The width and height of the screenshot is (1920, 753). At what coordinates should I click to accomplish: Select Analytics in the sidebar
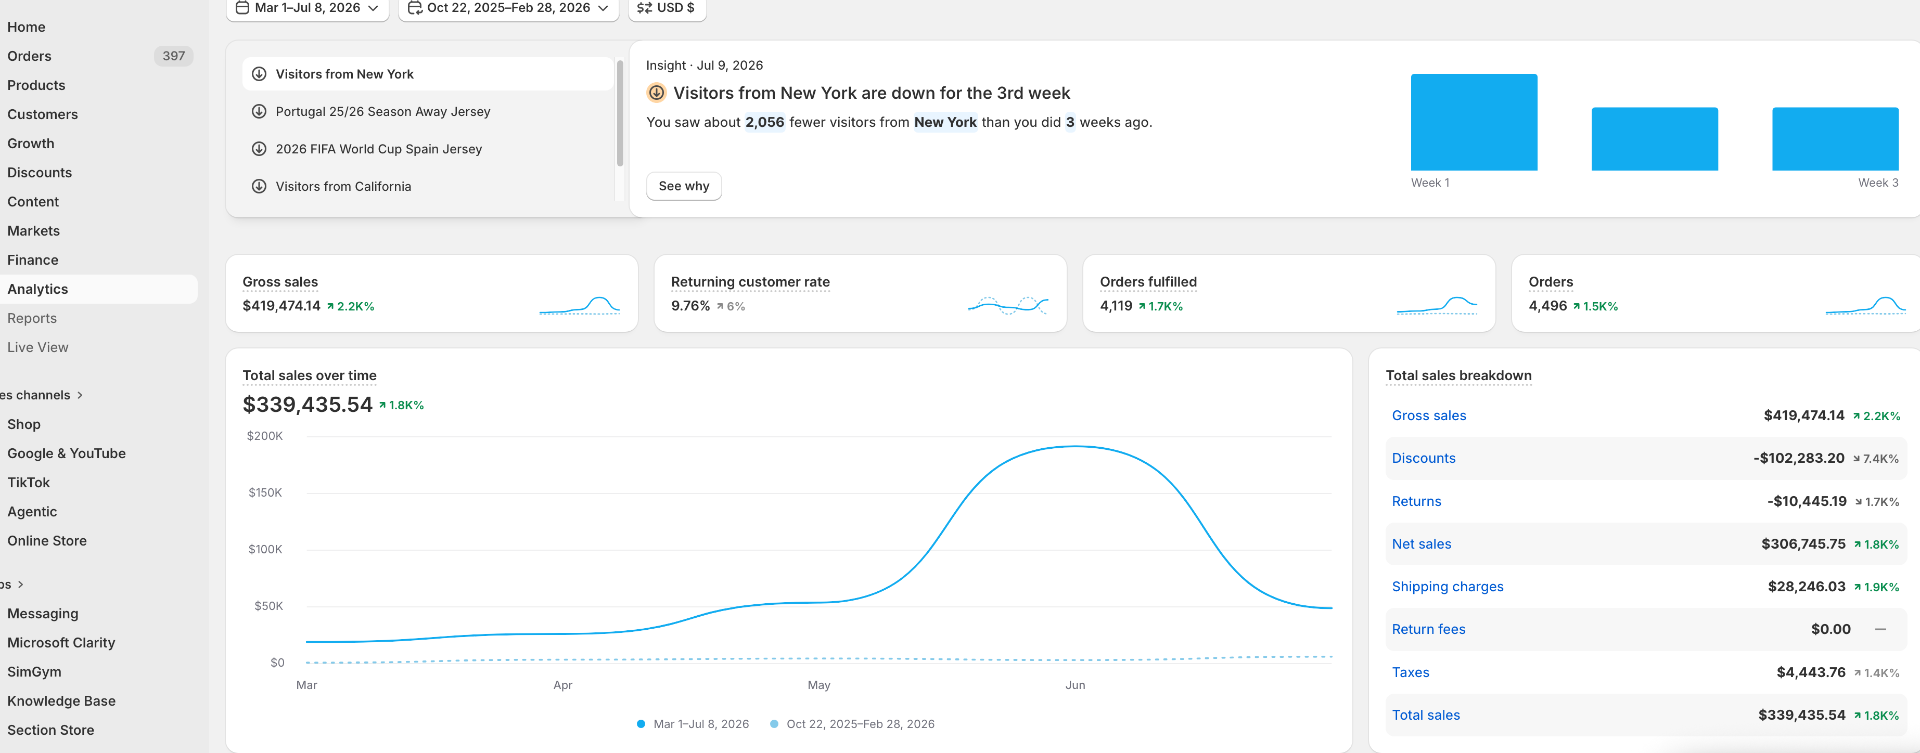point(38,289)
